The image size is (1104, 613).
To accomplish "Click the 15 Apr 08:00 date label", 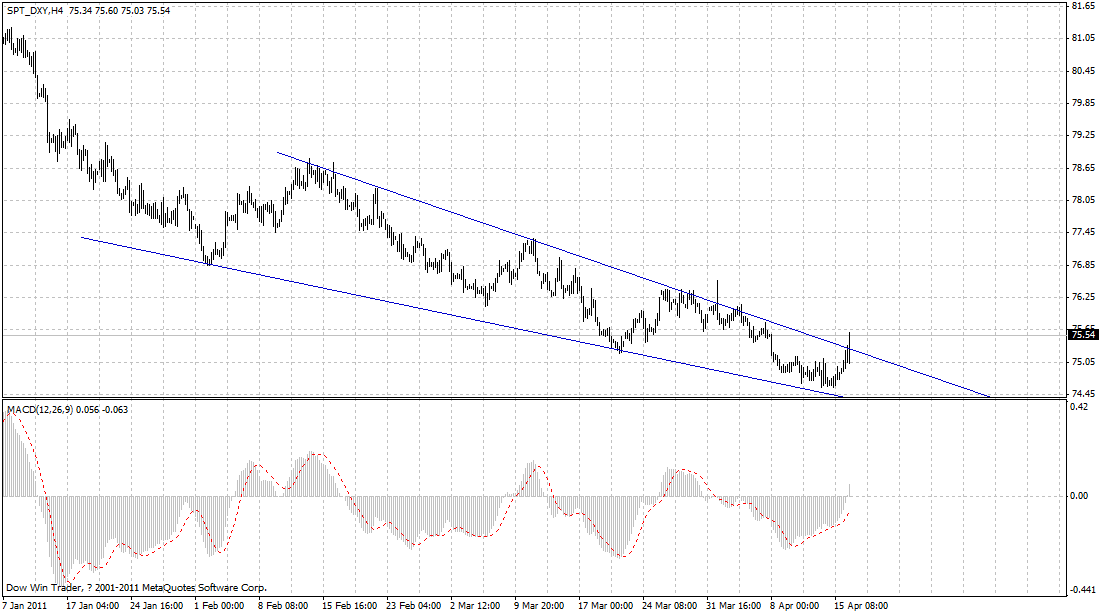I will click(x=860, y=604).
